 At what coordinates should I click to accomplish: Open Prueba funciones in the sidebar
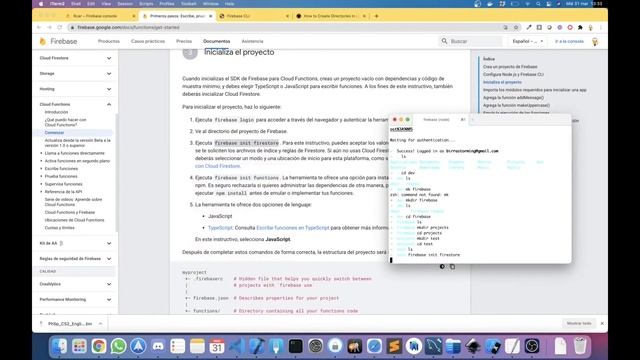tap(61, 176)
